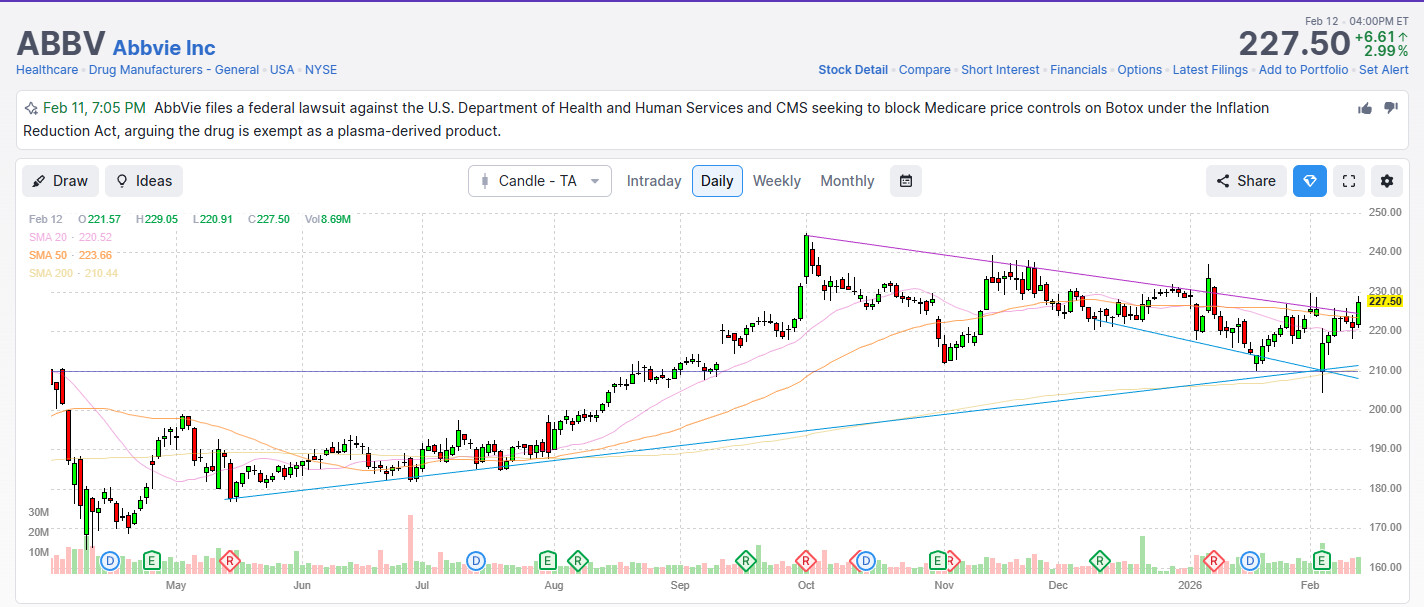
Task: Click the Draw pencil tool button
Action: (60, 181)
